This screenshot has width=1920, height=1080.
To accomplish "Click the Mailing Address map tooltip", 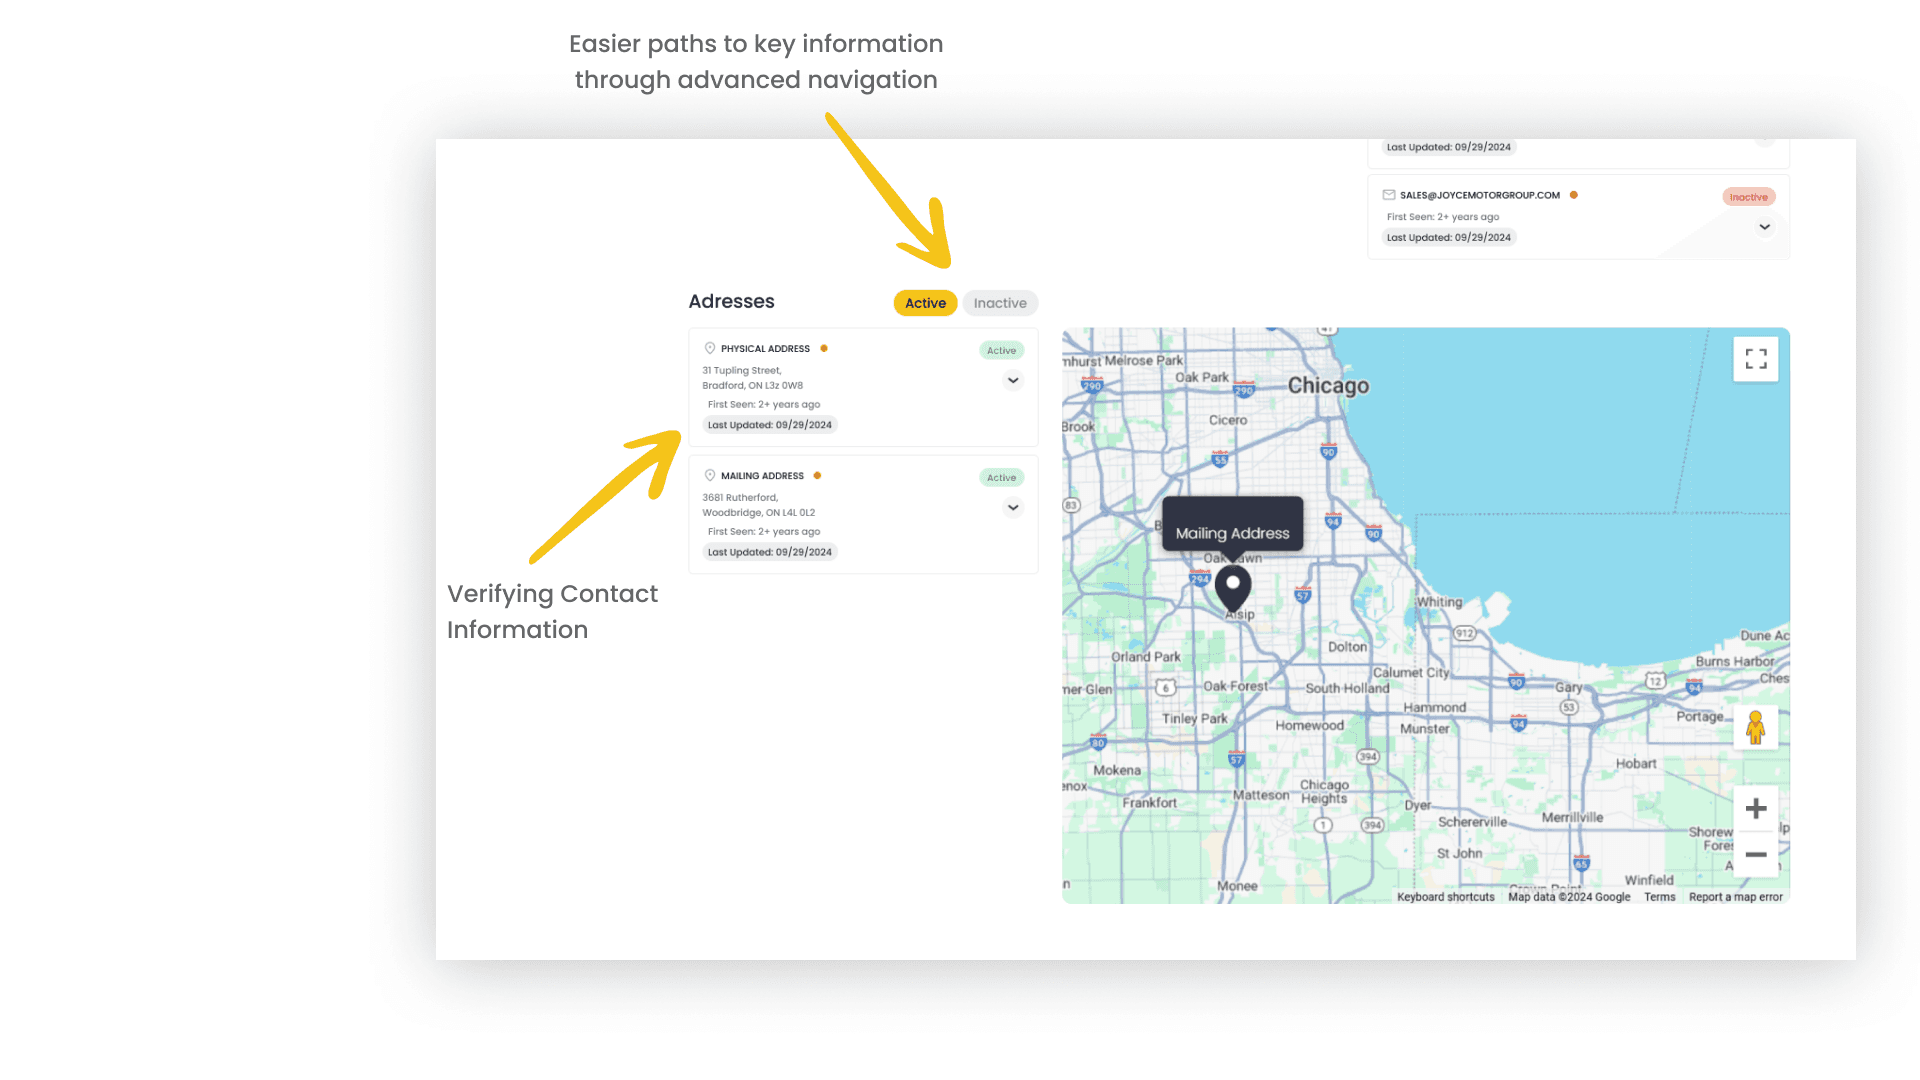I will [x=1232, y=533].
